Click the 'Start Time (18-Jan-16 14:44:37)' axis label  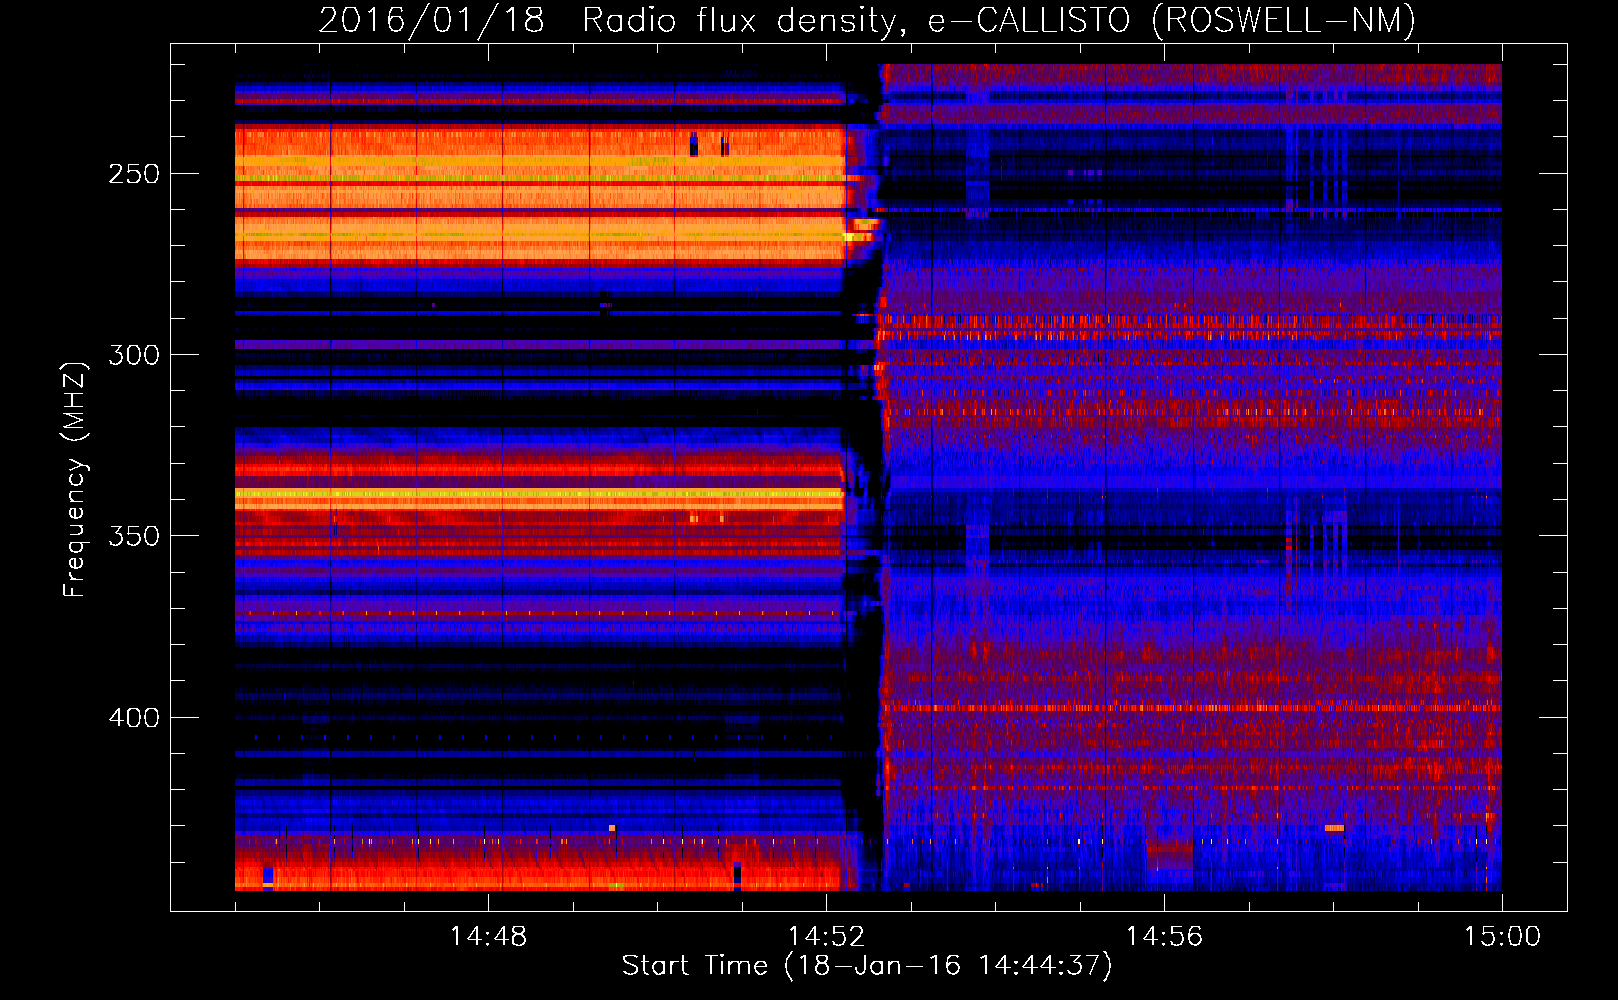867,966
